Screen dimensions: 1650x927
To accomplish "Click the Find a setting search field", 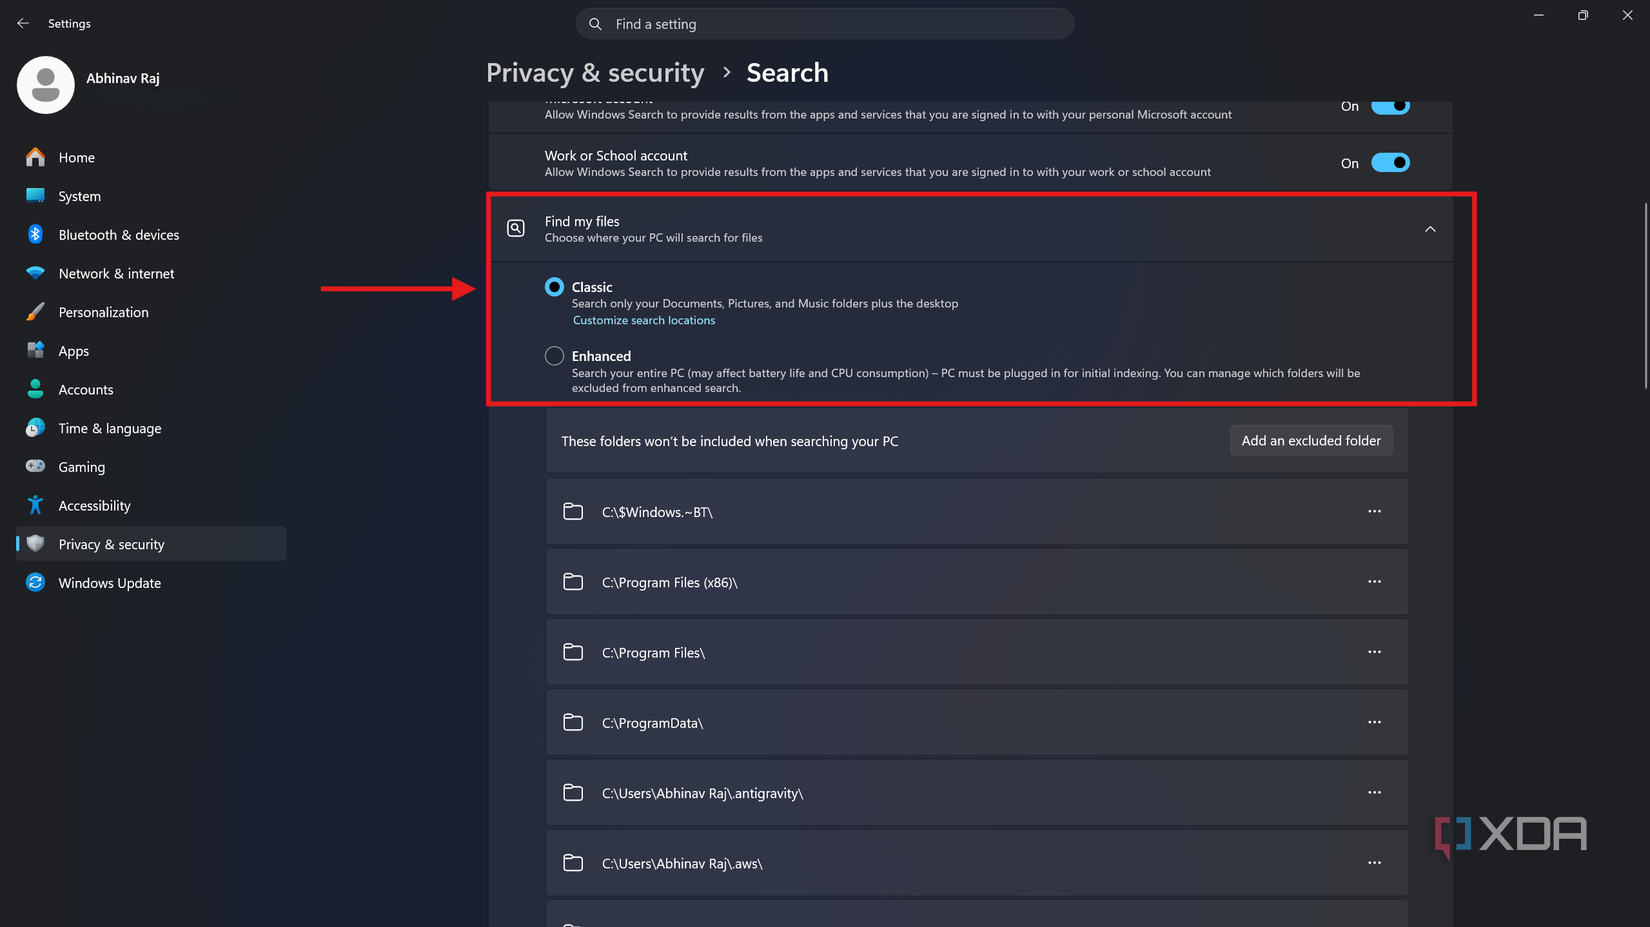I will [825, 24].
